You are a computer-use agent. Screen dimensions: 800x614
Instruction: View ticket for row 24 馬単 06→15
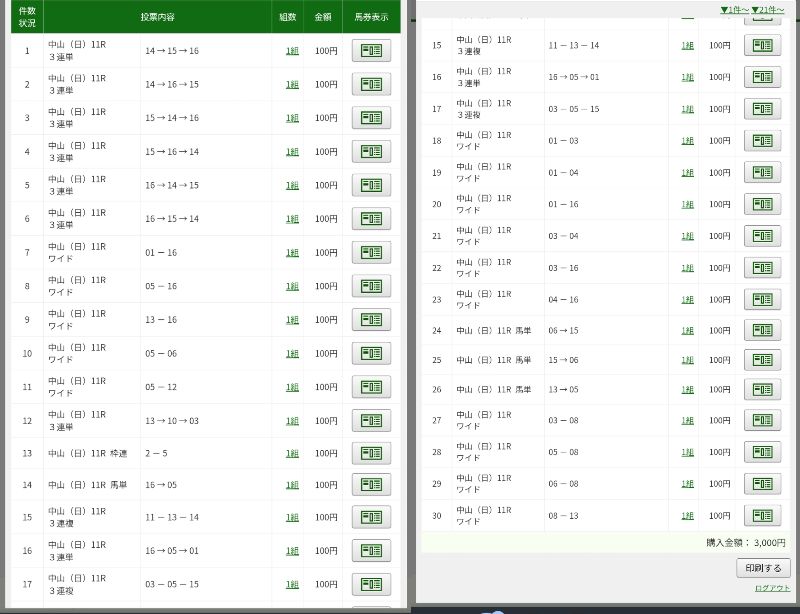(x=762, y=331)
